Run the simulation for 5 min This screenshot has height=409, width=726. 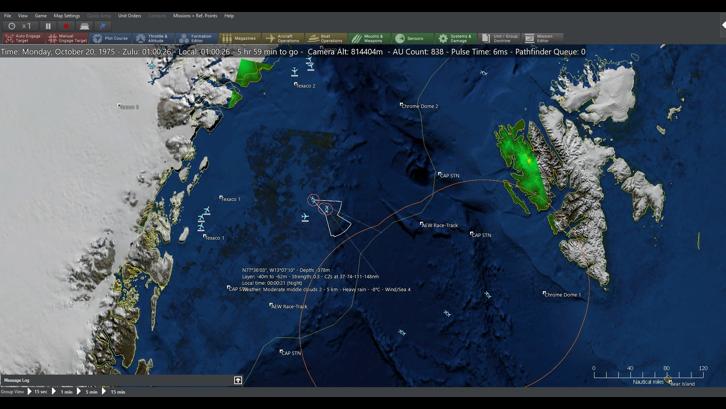coord(88,392)
